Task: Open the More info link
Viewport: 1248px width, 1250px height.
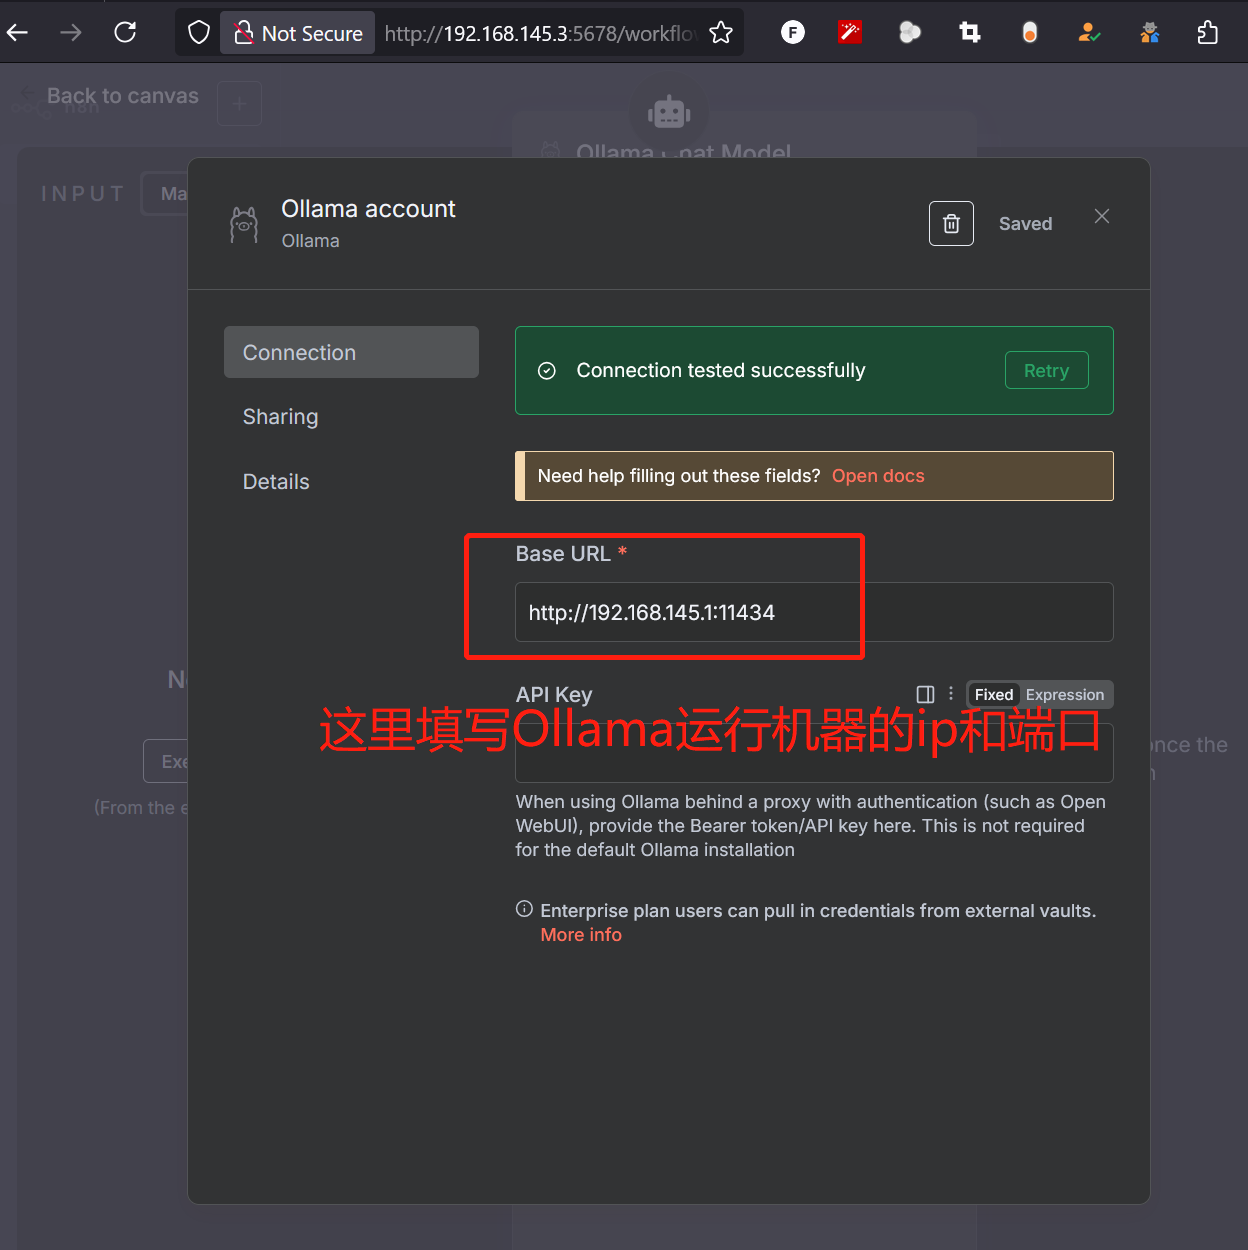Action: [581, 934]
